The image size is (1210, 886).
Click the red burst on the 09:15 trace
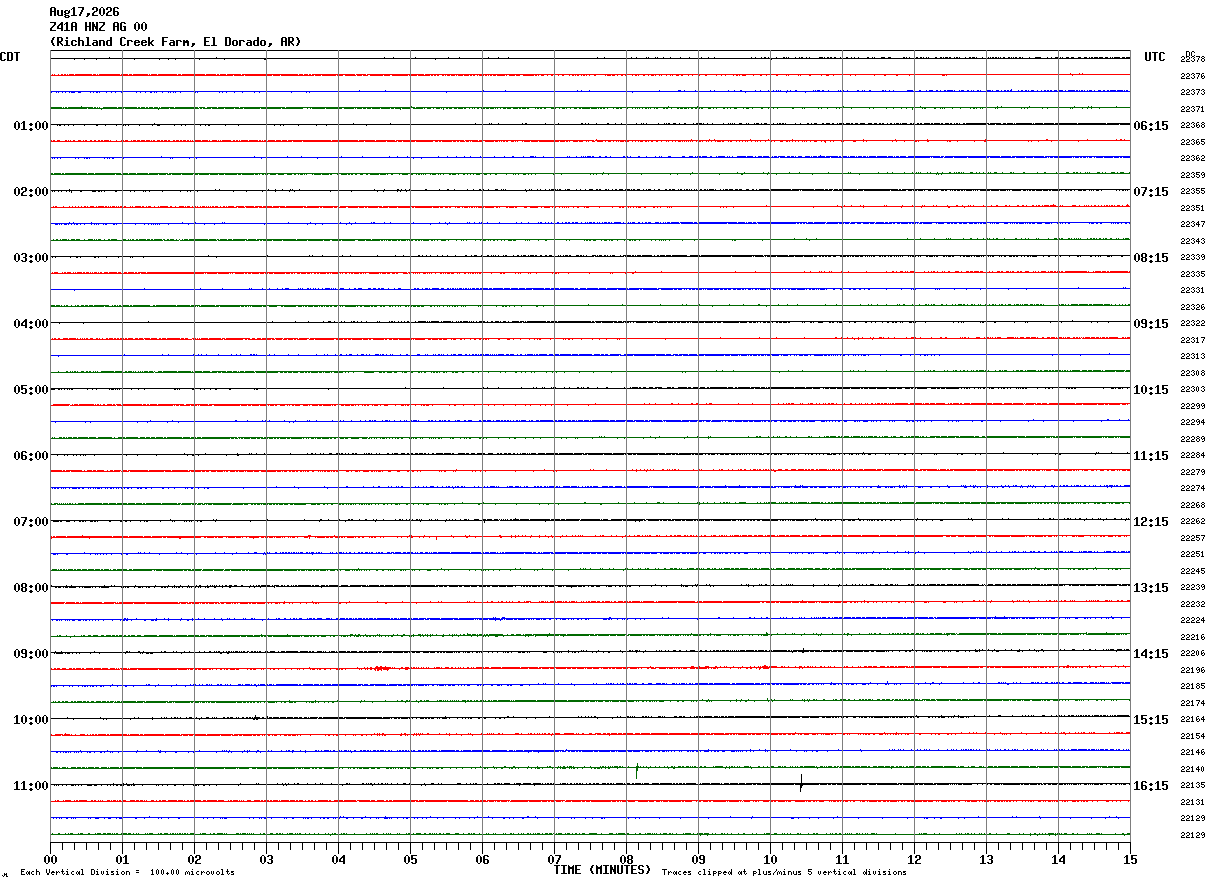tap(380, 667)
